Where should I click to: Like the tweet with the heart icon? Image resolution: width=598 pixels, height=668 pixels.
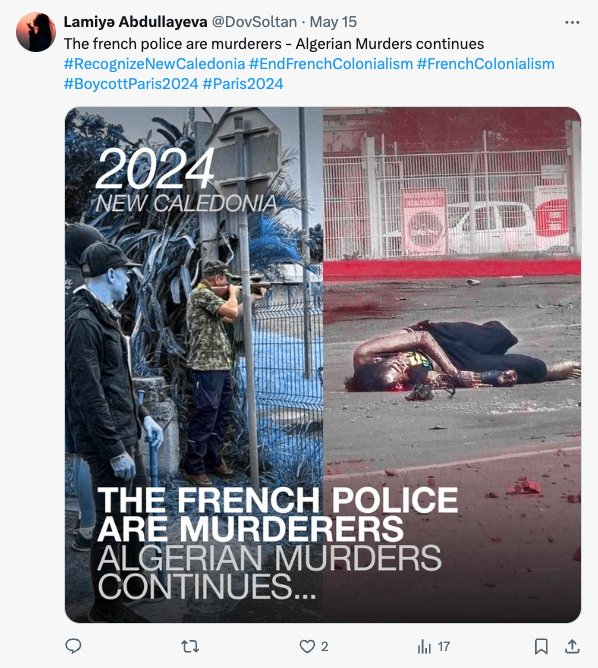pyautogui.click(x=307, y=646)
